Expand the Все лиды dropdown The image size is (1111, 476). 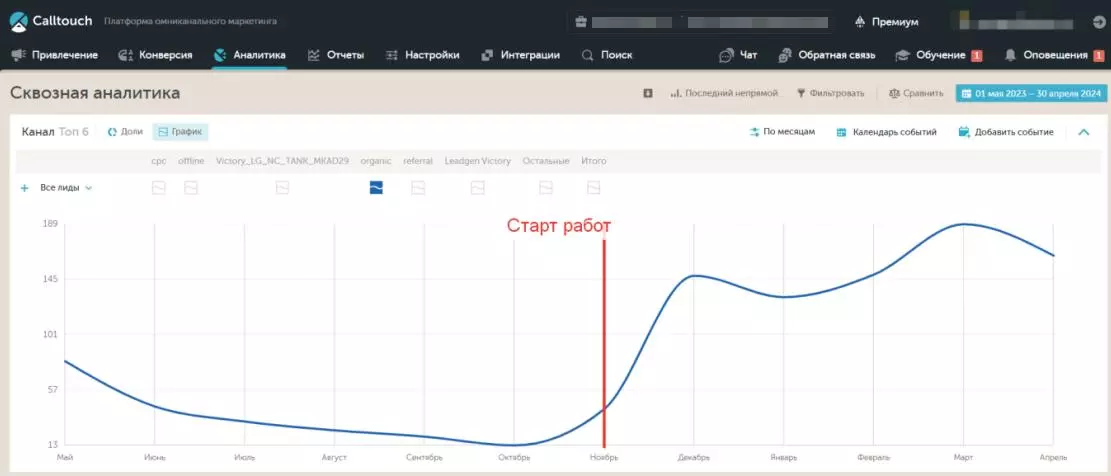[66, 187]
